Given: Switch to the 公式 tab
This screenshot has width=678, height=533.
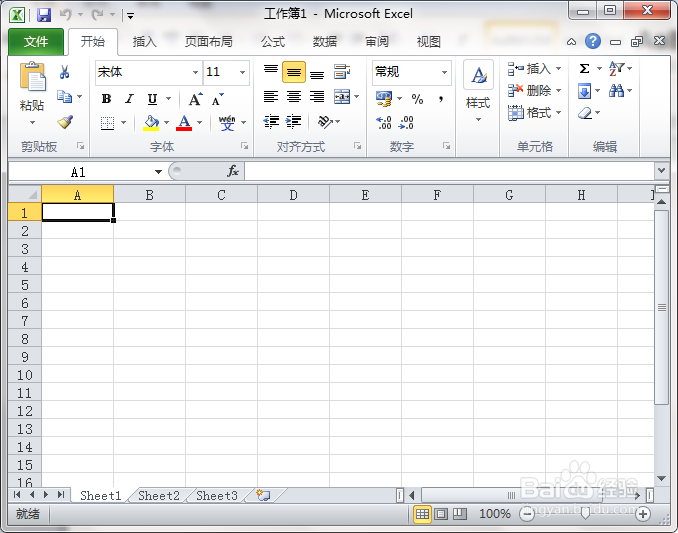Looking at the screenshot, I should click(273, 41).
